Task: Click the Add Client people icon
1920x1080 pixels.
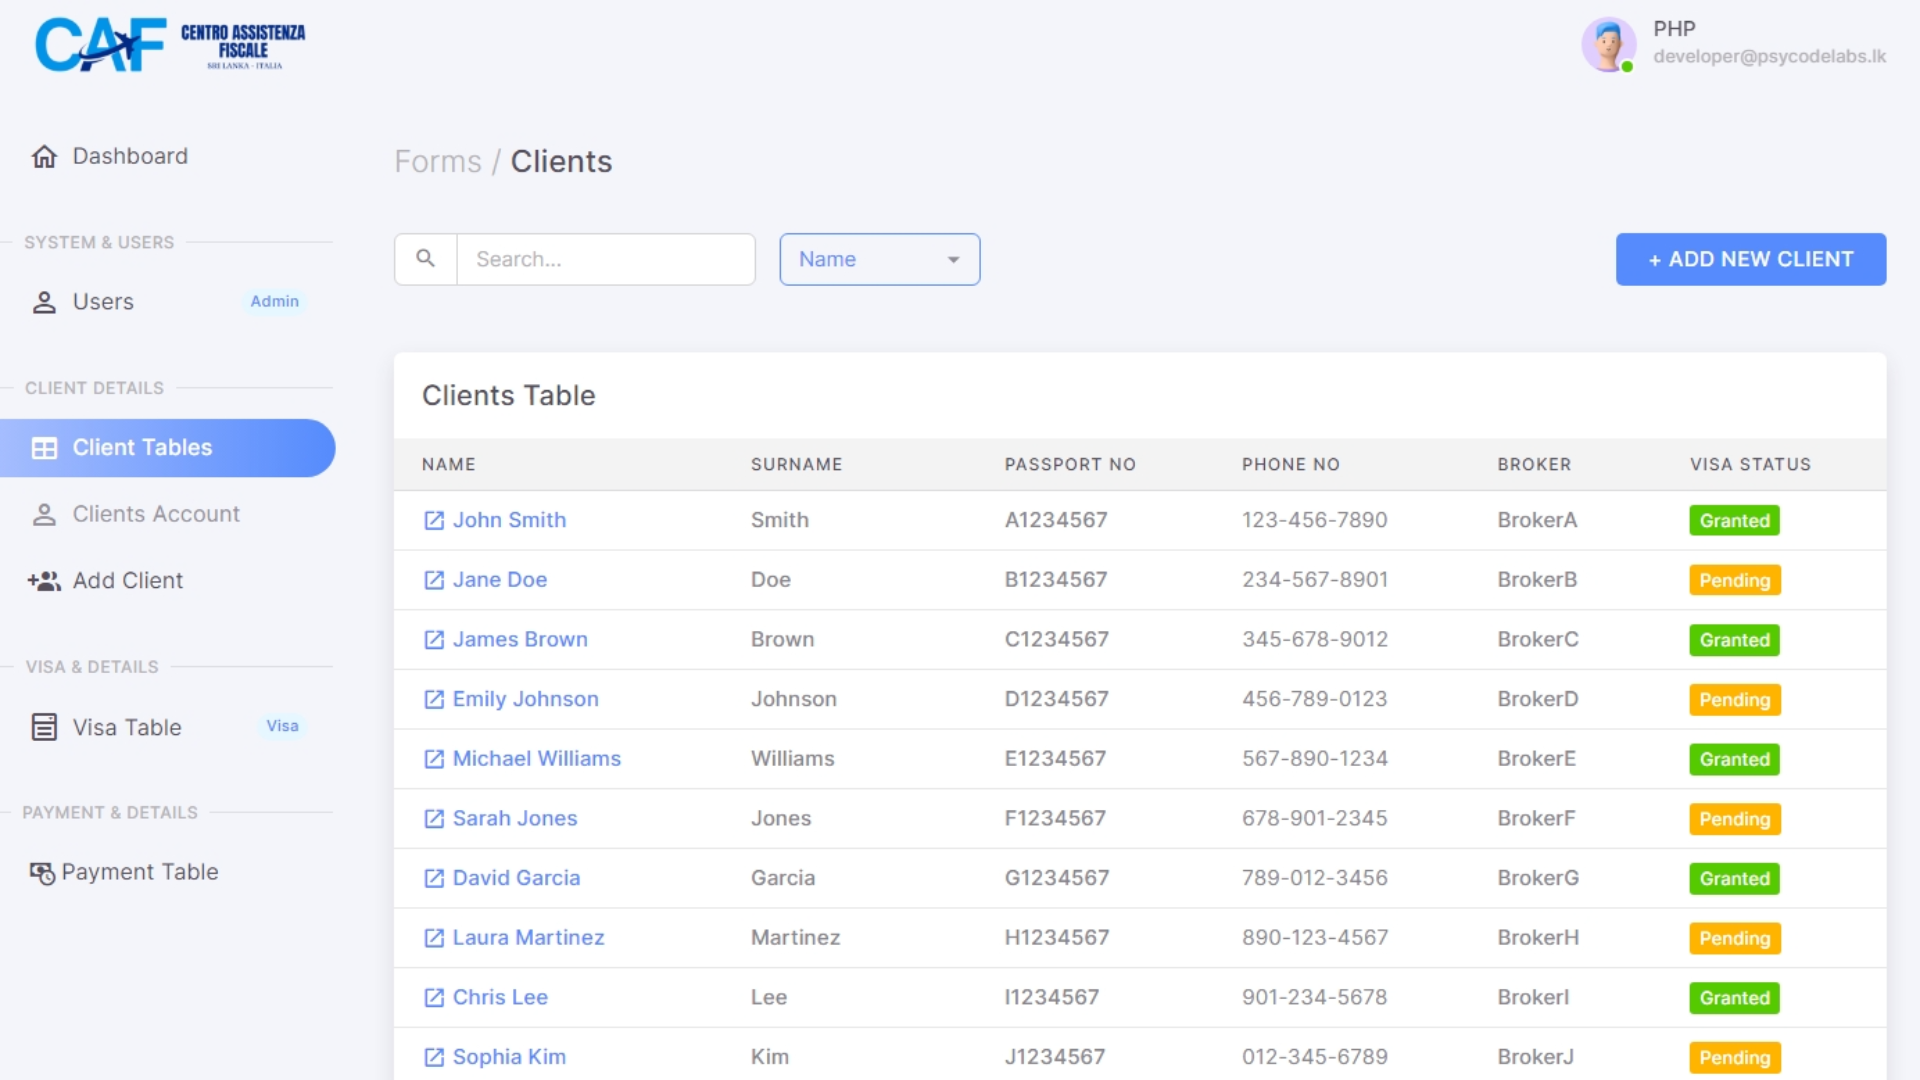Action: click(x=44, y=581)
